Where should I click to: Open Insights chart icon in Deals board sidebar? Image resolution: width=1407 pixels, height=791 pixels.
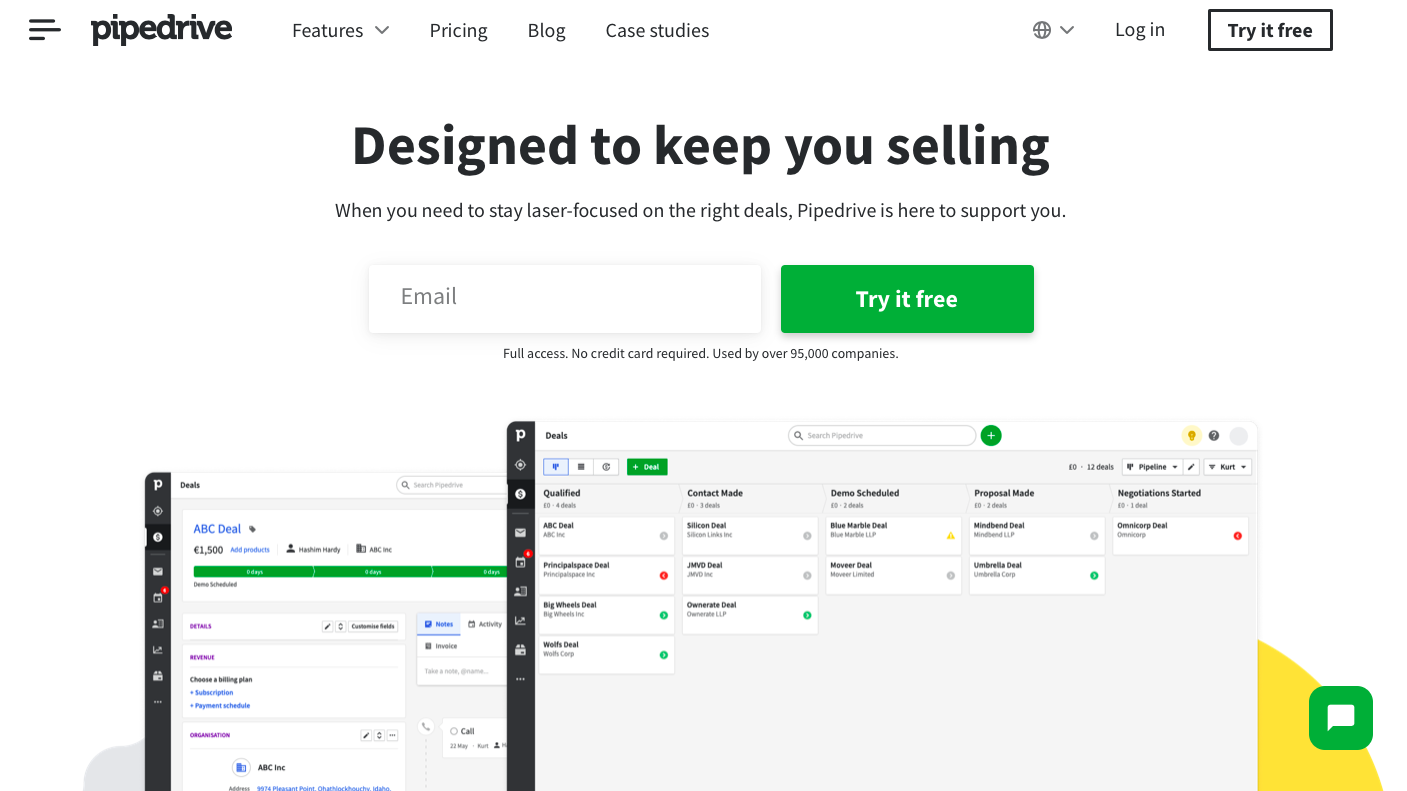coord(520,620)
